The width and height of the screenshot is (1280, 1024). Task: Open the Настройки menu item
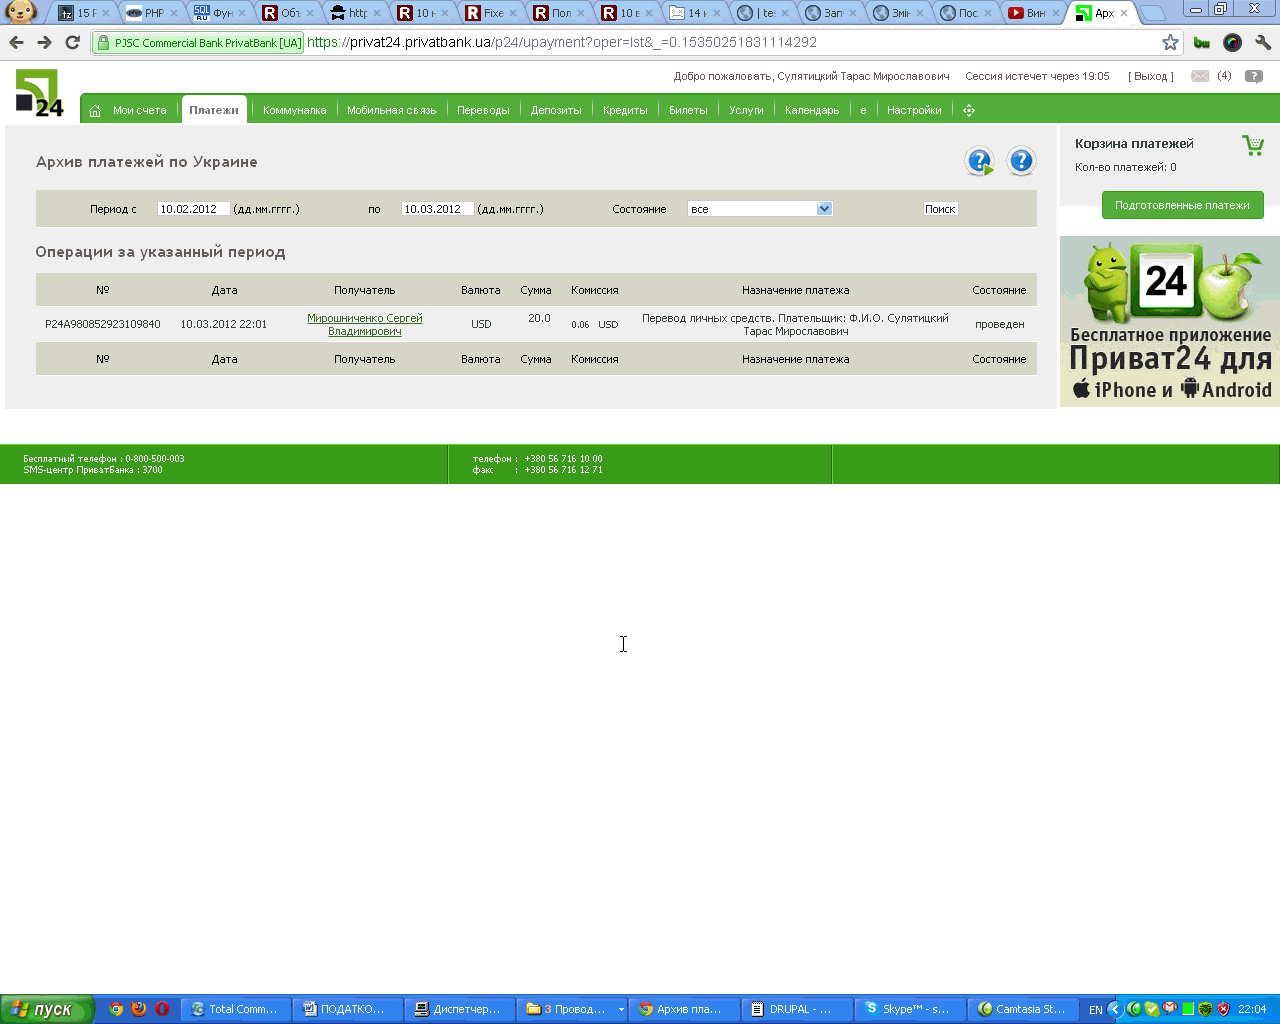(914, 110)
